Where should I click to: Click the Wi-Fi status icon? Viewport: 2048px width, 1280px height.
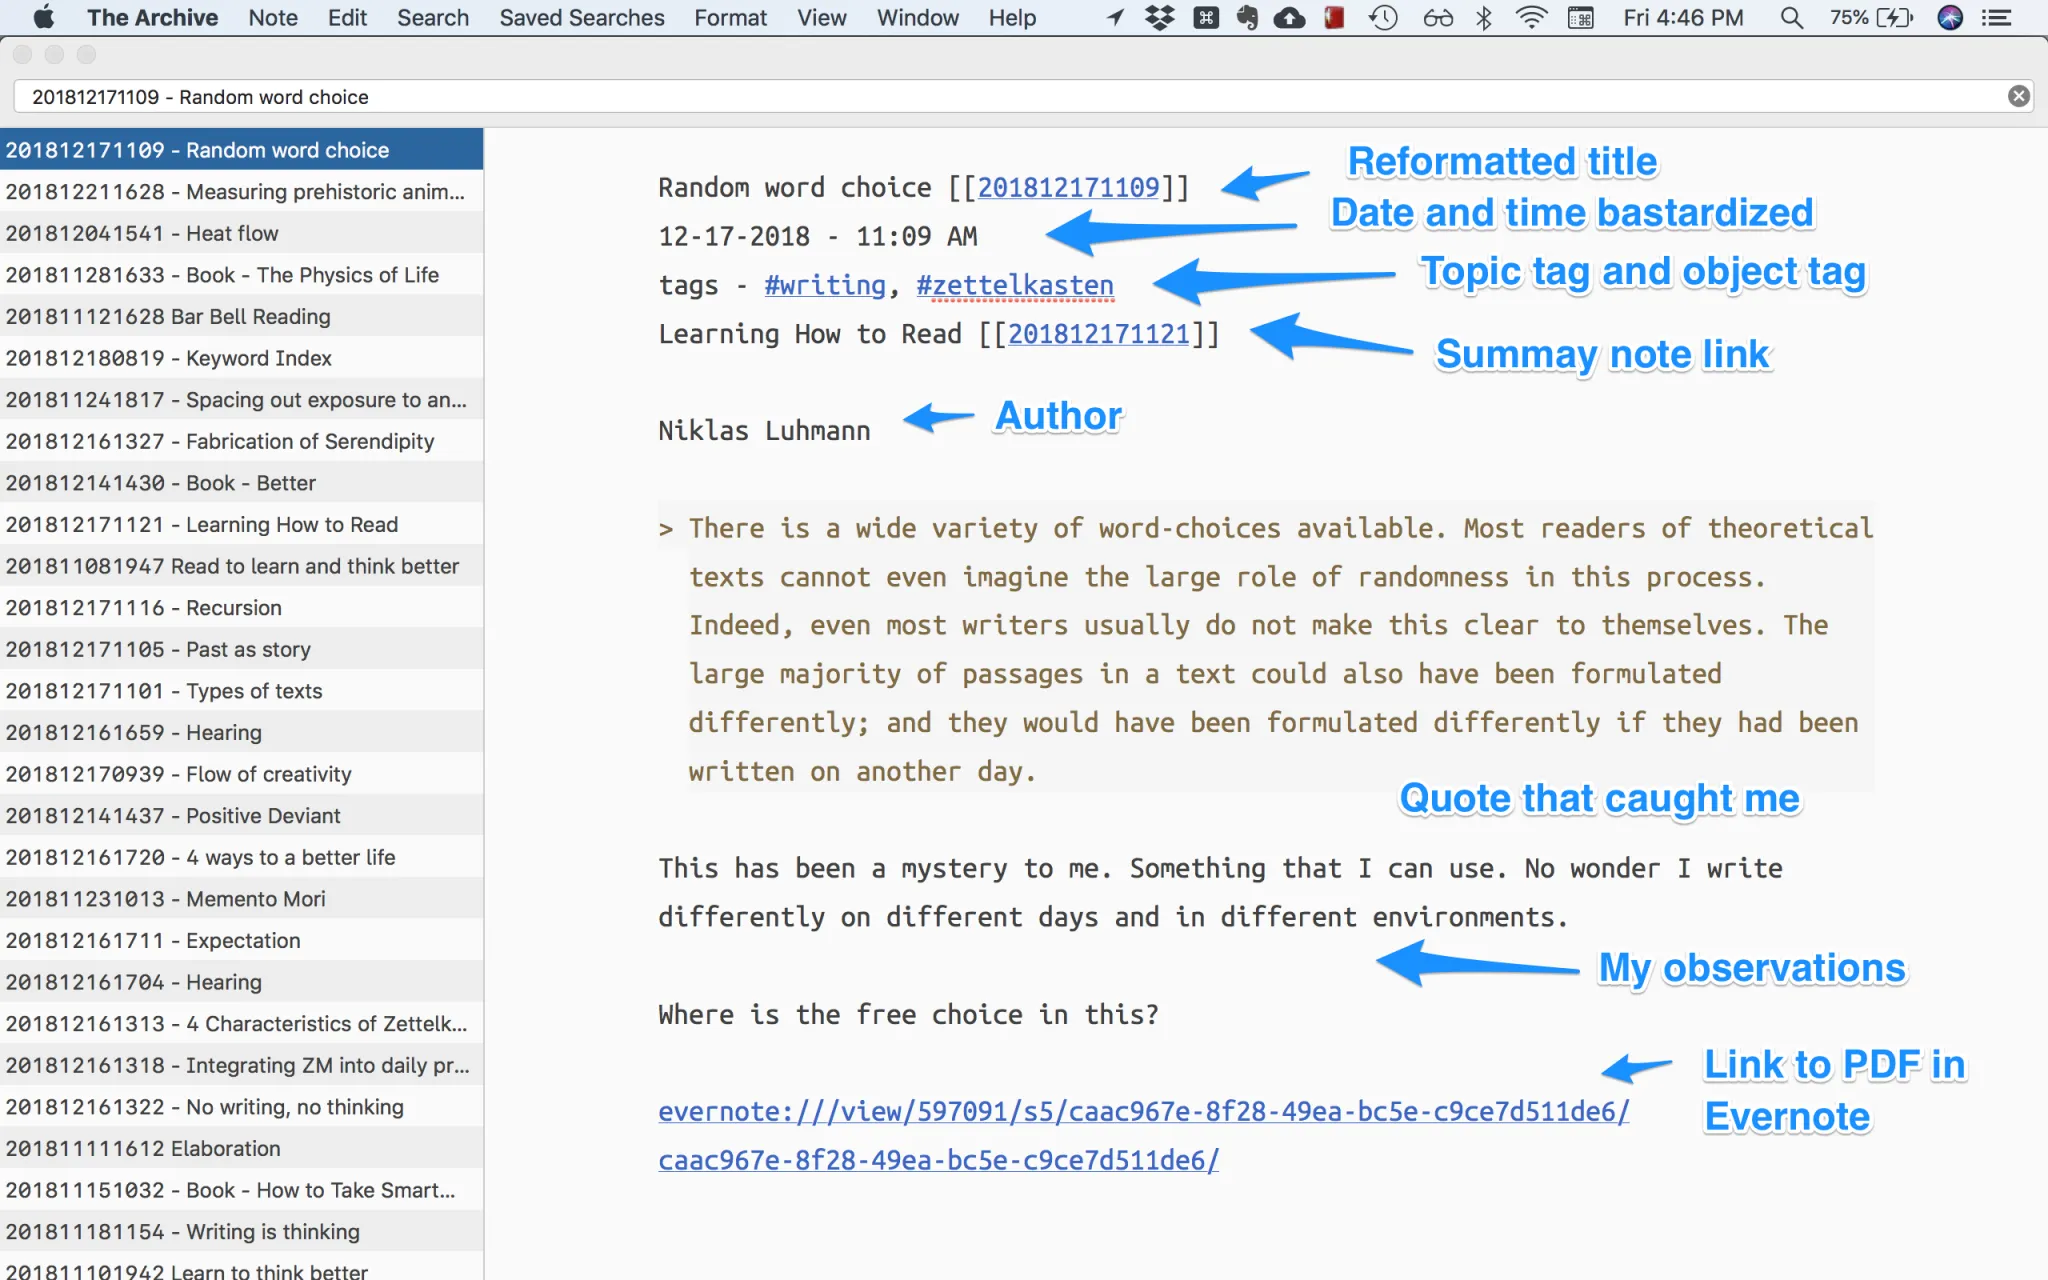pos(1530,17)
